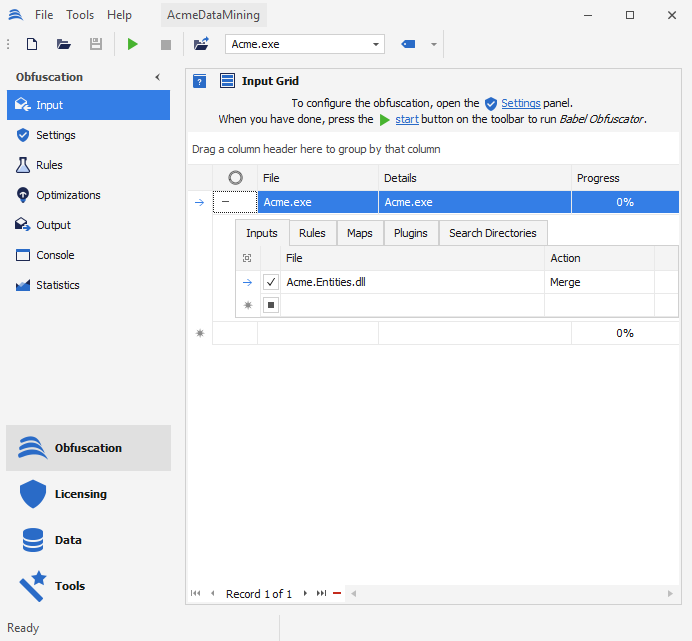Open Optimizations in the sidebar
Viewport: 692px width, 641px height.
click(68, 195)
